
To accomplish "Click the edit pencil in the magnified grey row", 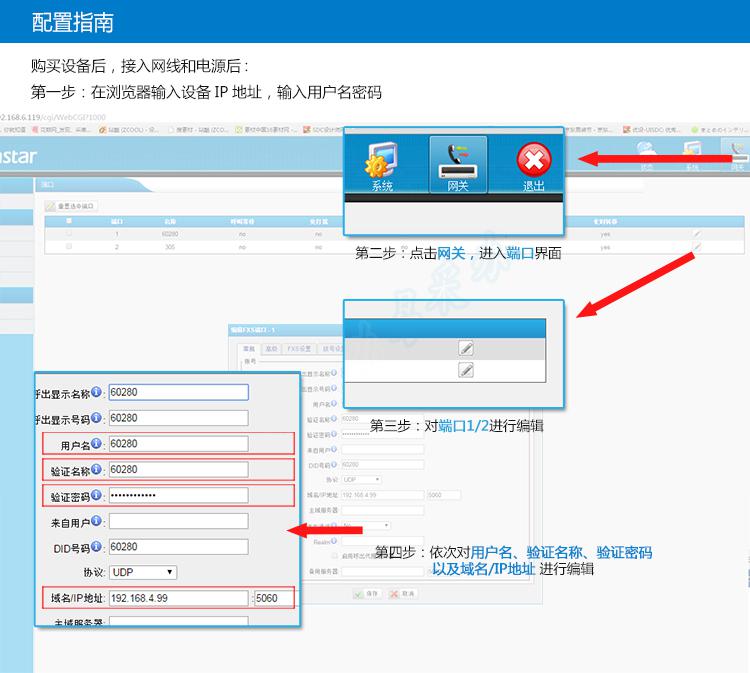I will tap(465, 348).
